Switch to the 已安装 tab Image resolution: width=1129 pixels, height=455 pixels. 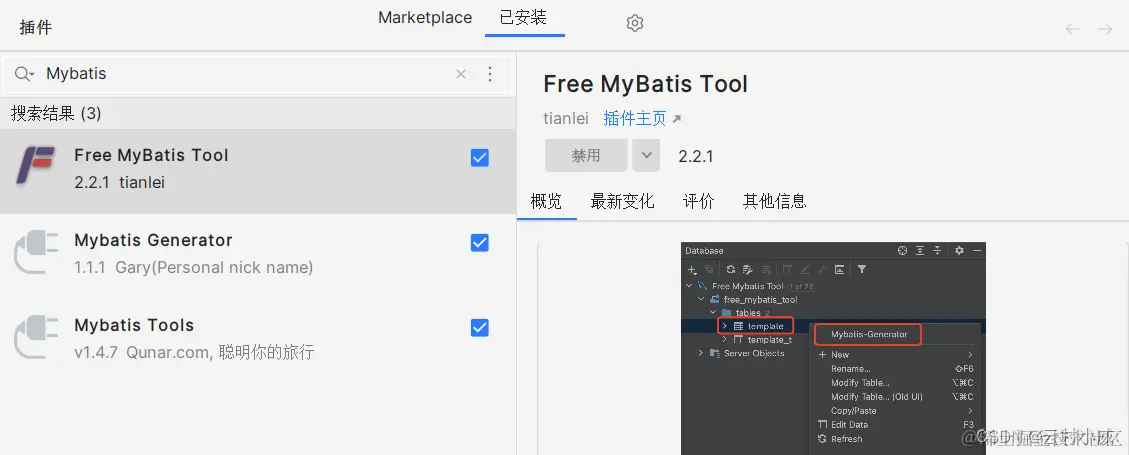tap(523, 18)
